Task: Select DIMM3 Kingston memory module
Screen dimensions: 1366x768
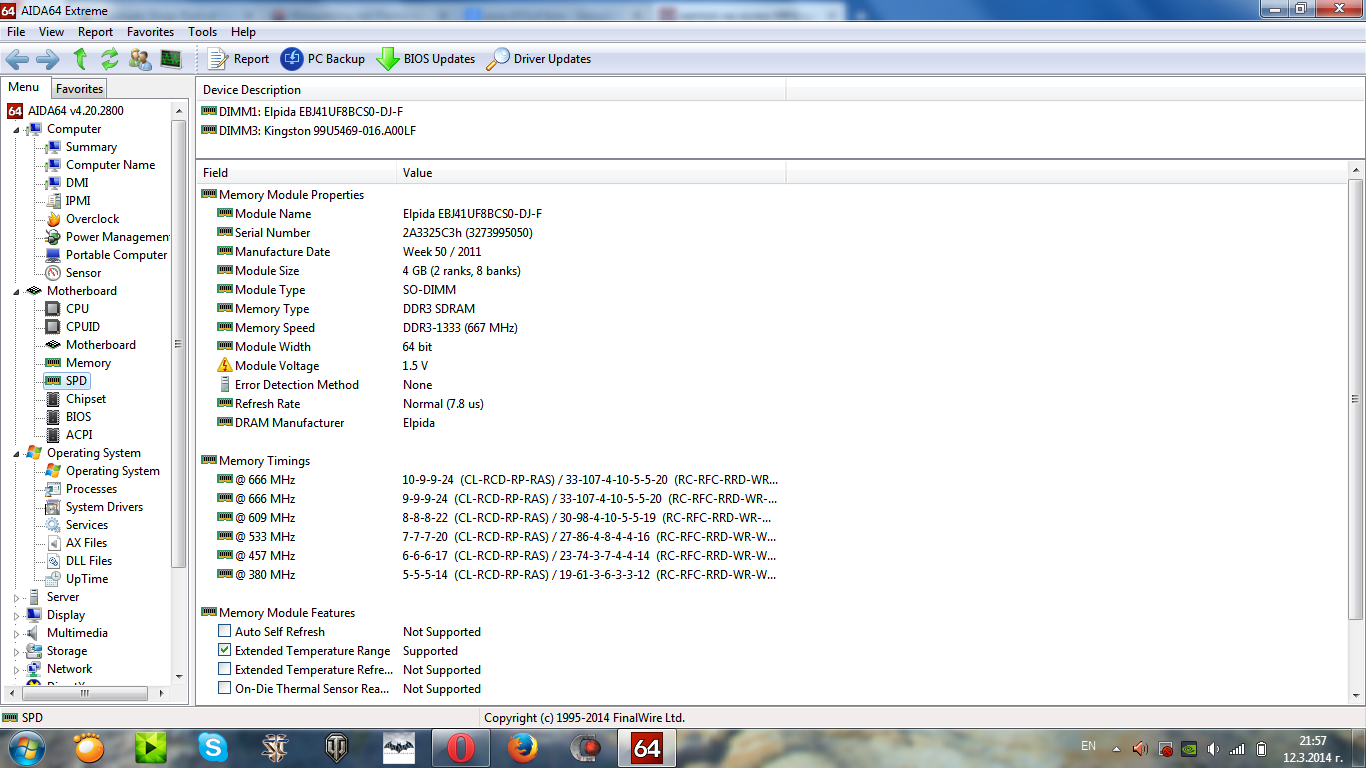Action: 316,131
